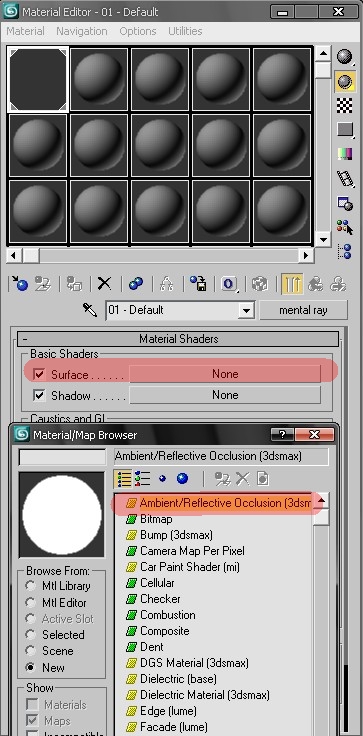The height and width of the screenshot is (736, 363).
Task: Click the Make Unique icon
Action: (x=167, y=284)
